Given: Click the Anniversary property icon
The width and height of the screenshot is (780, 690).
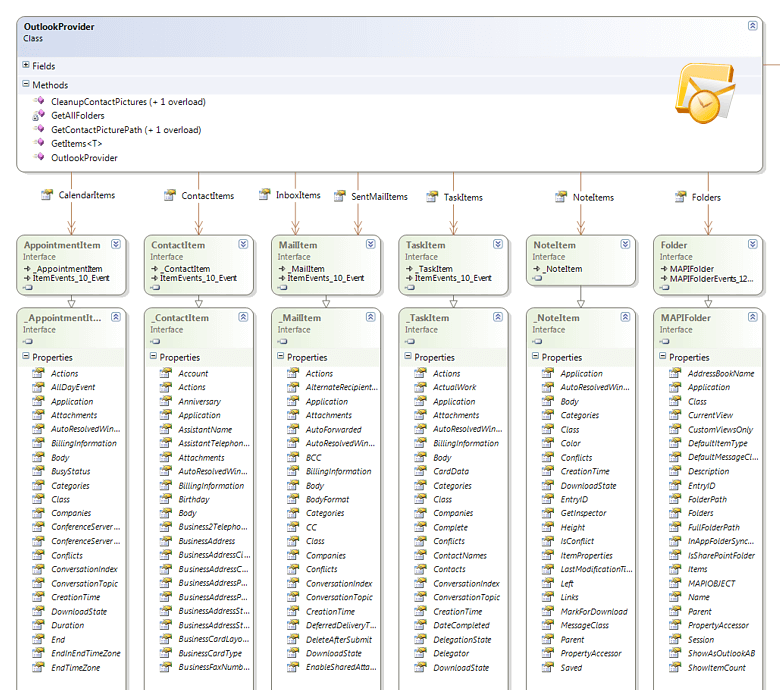Looking at the screenshot, I should click(166, 401).
